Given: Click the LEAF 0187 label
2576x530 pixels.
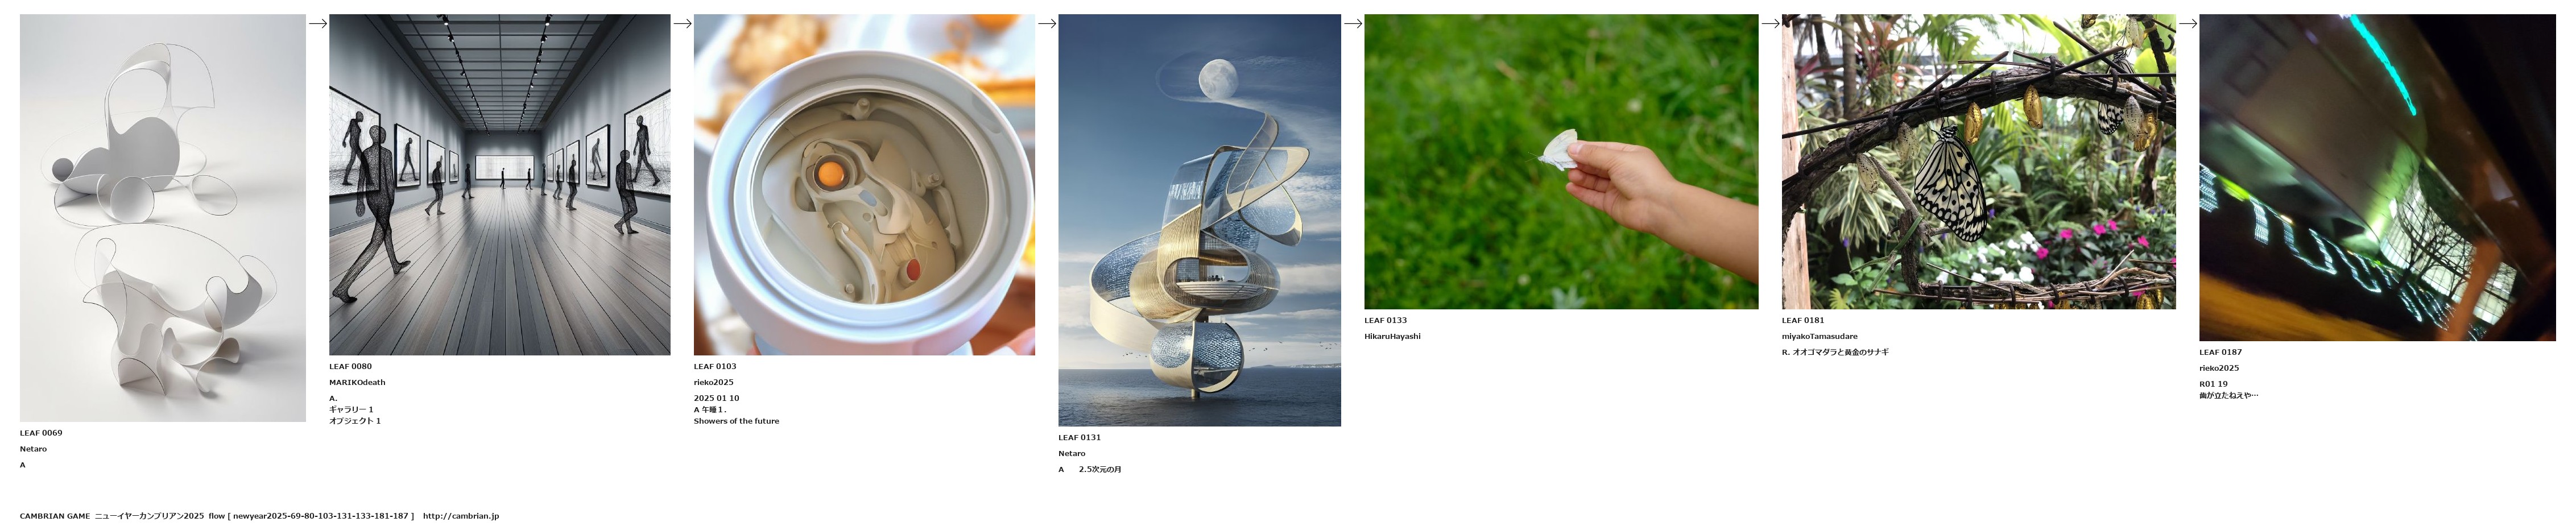Looking at the screenshot, I should point(2220,352).
